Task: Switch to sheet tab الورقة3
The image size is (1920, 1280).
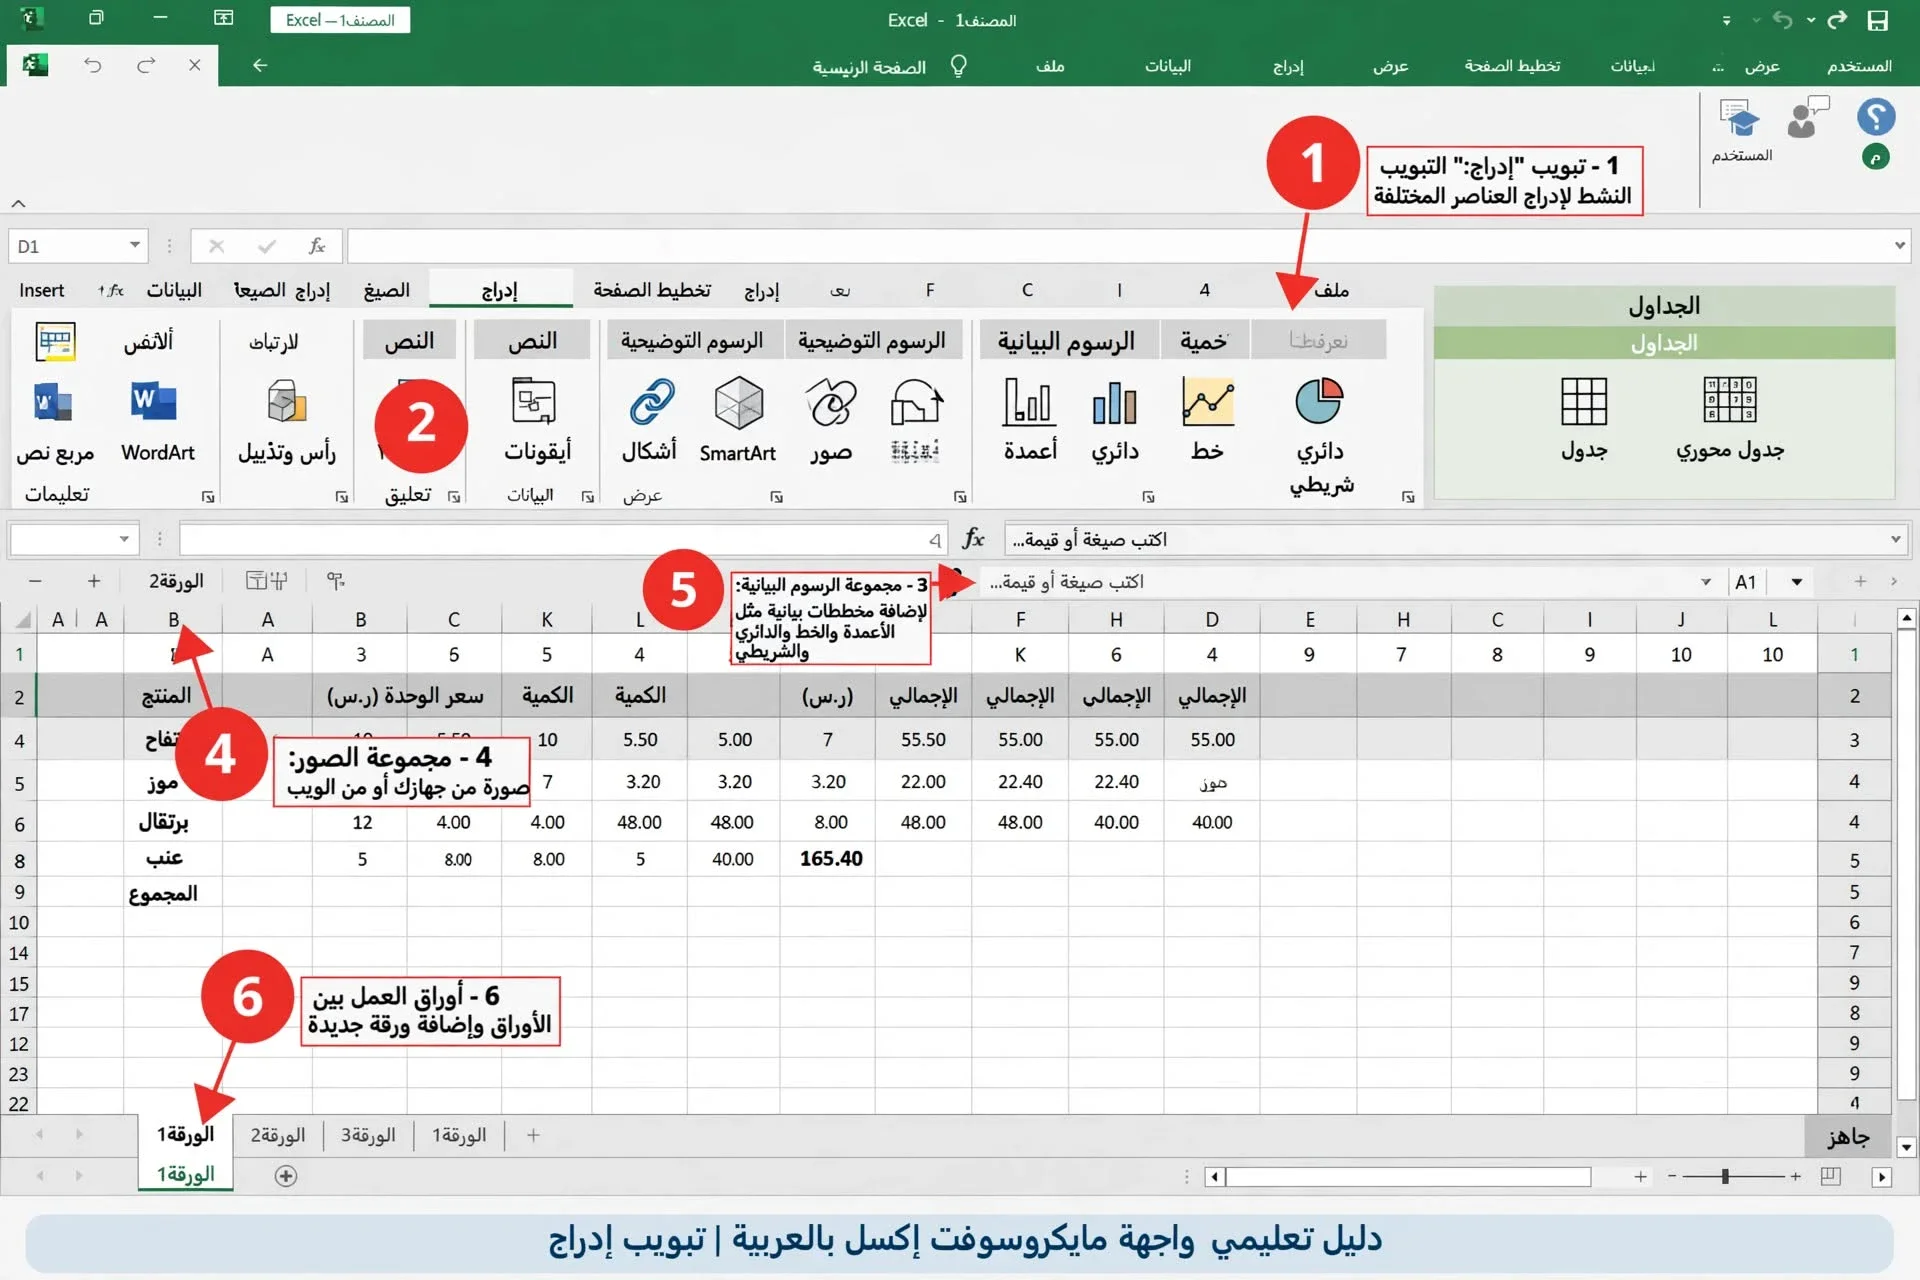Action: coord(368,1135)
